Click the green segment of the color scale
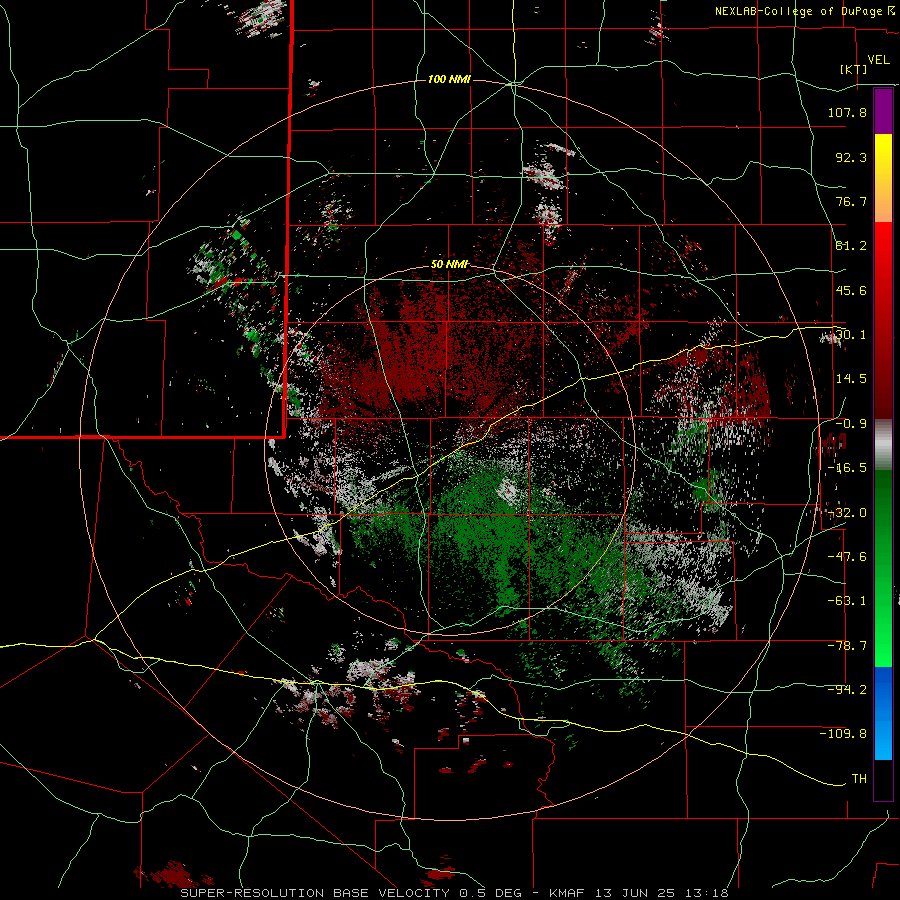The width and height of the screenshot is (900, 900). pyautogui.click(x=883, y=568)
